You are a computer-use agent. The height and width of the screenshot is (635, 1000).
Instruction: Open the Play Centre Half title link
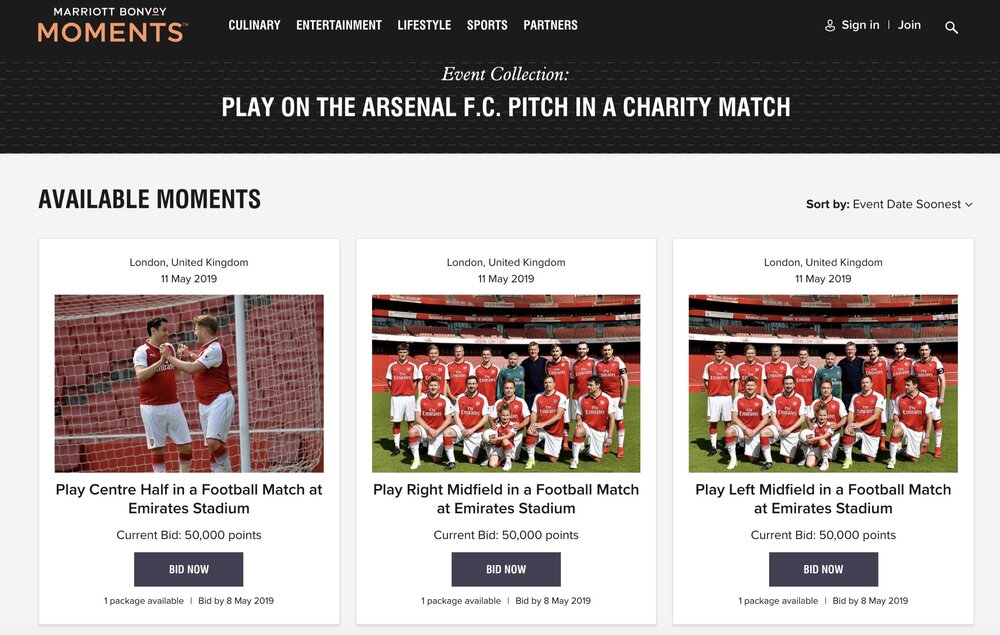189,498
